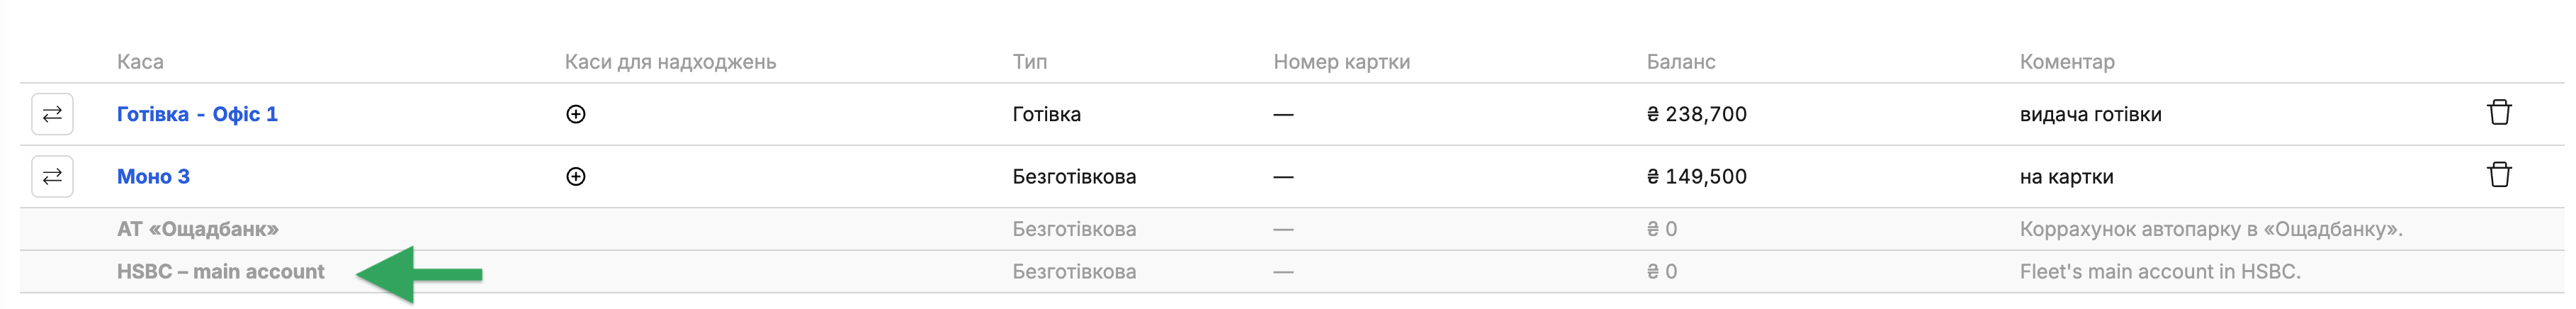Add income cash desk for Готівка - Офіс 1
Viewport: 2576px width, 309px height.
(x=576, y=114)
